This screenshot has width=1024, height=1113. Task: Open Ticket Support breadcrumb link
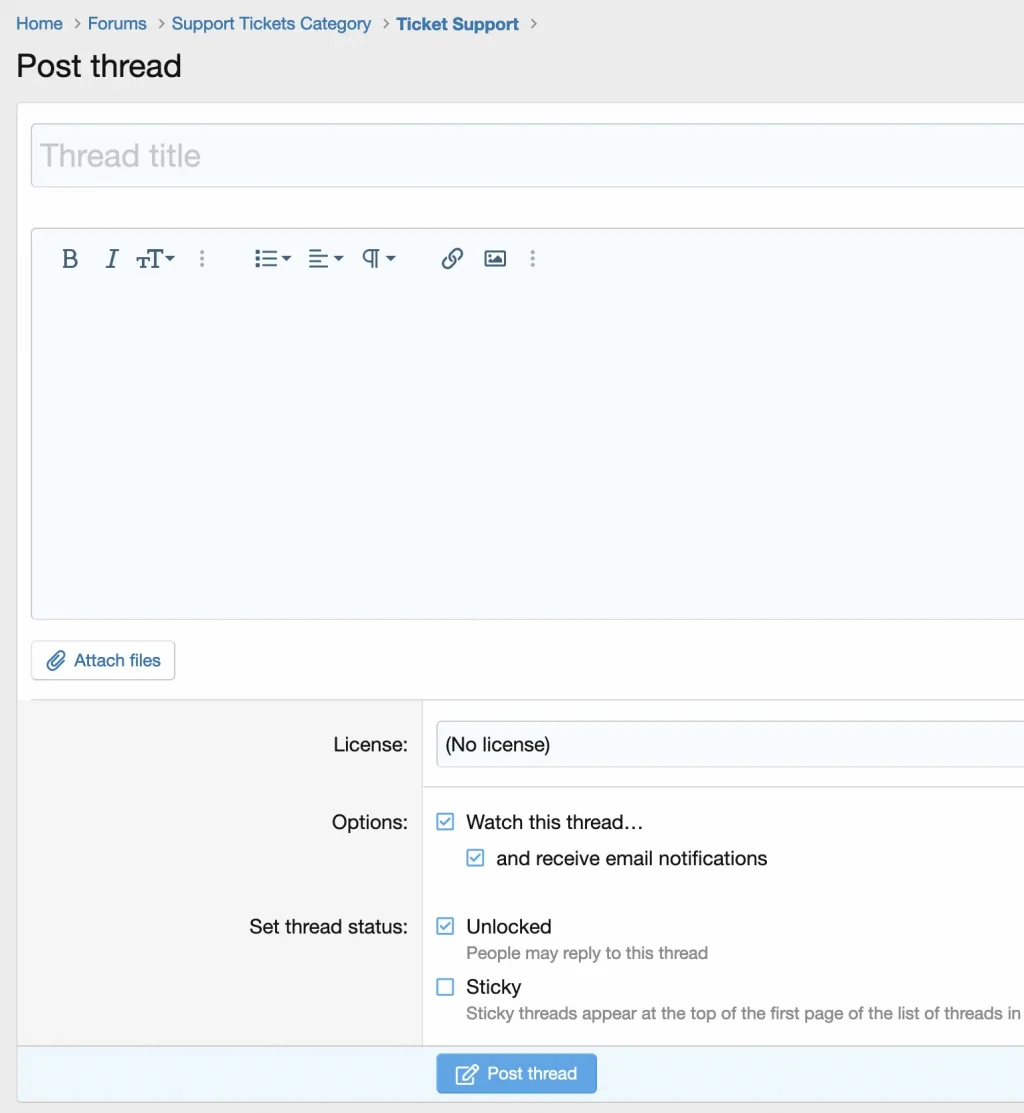458,23
